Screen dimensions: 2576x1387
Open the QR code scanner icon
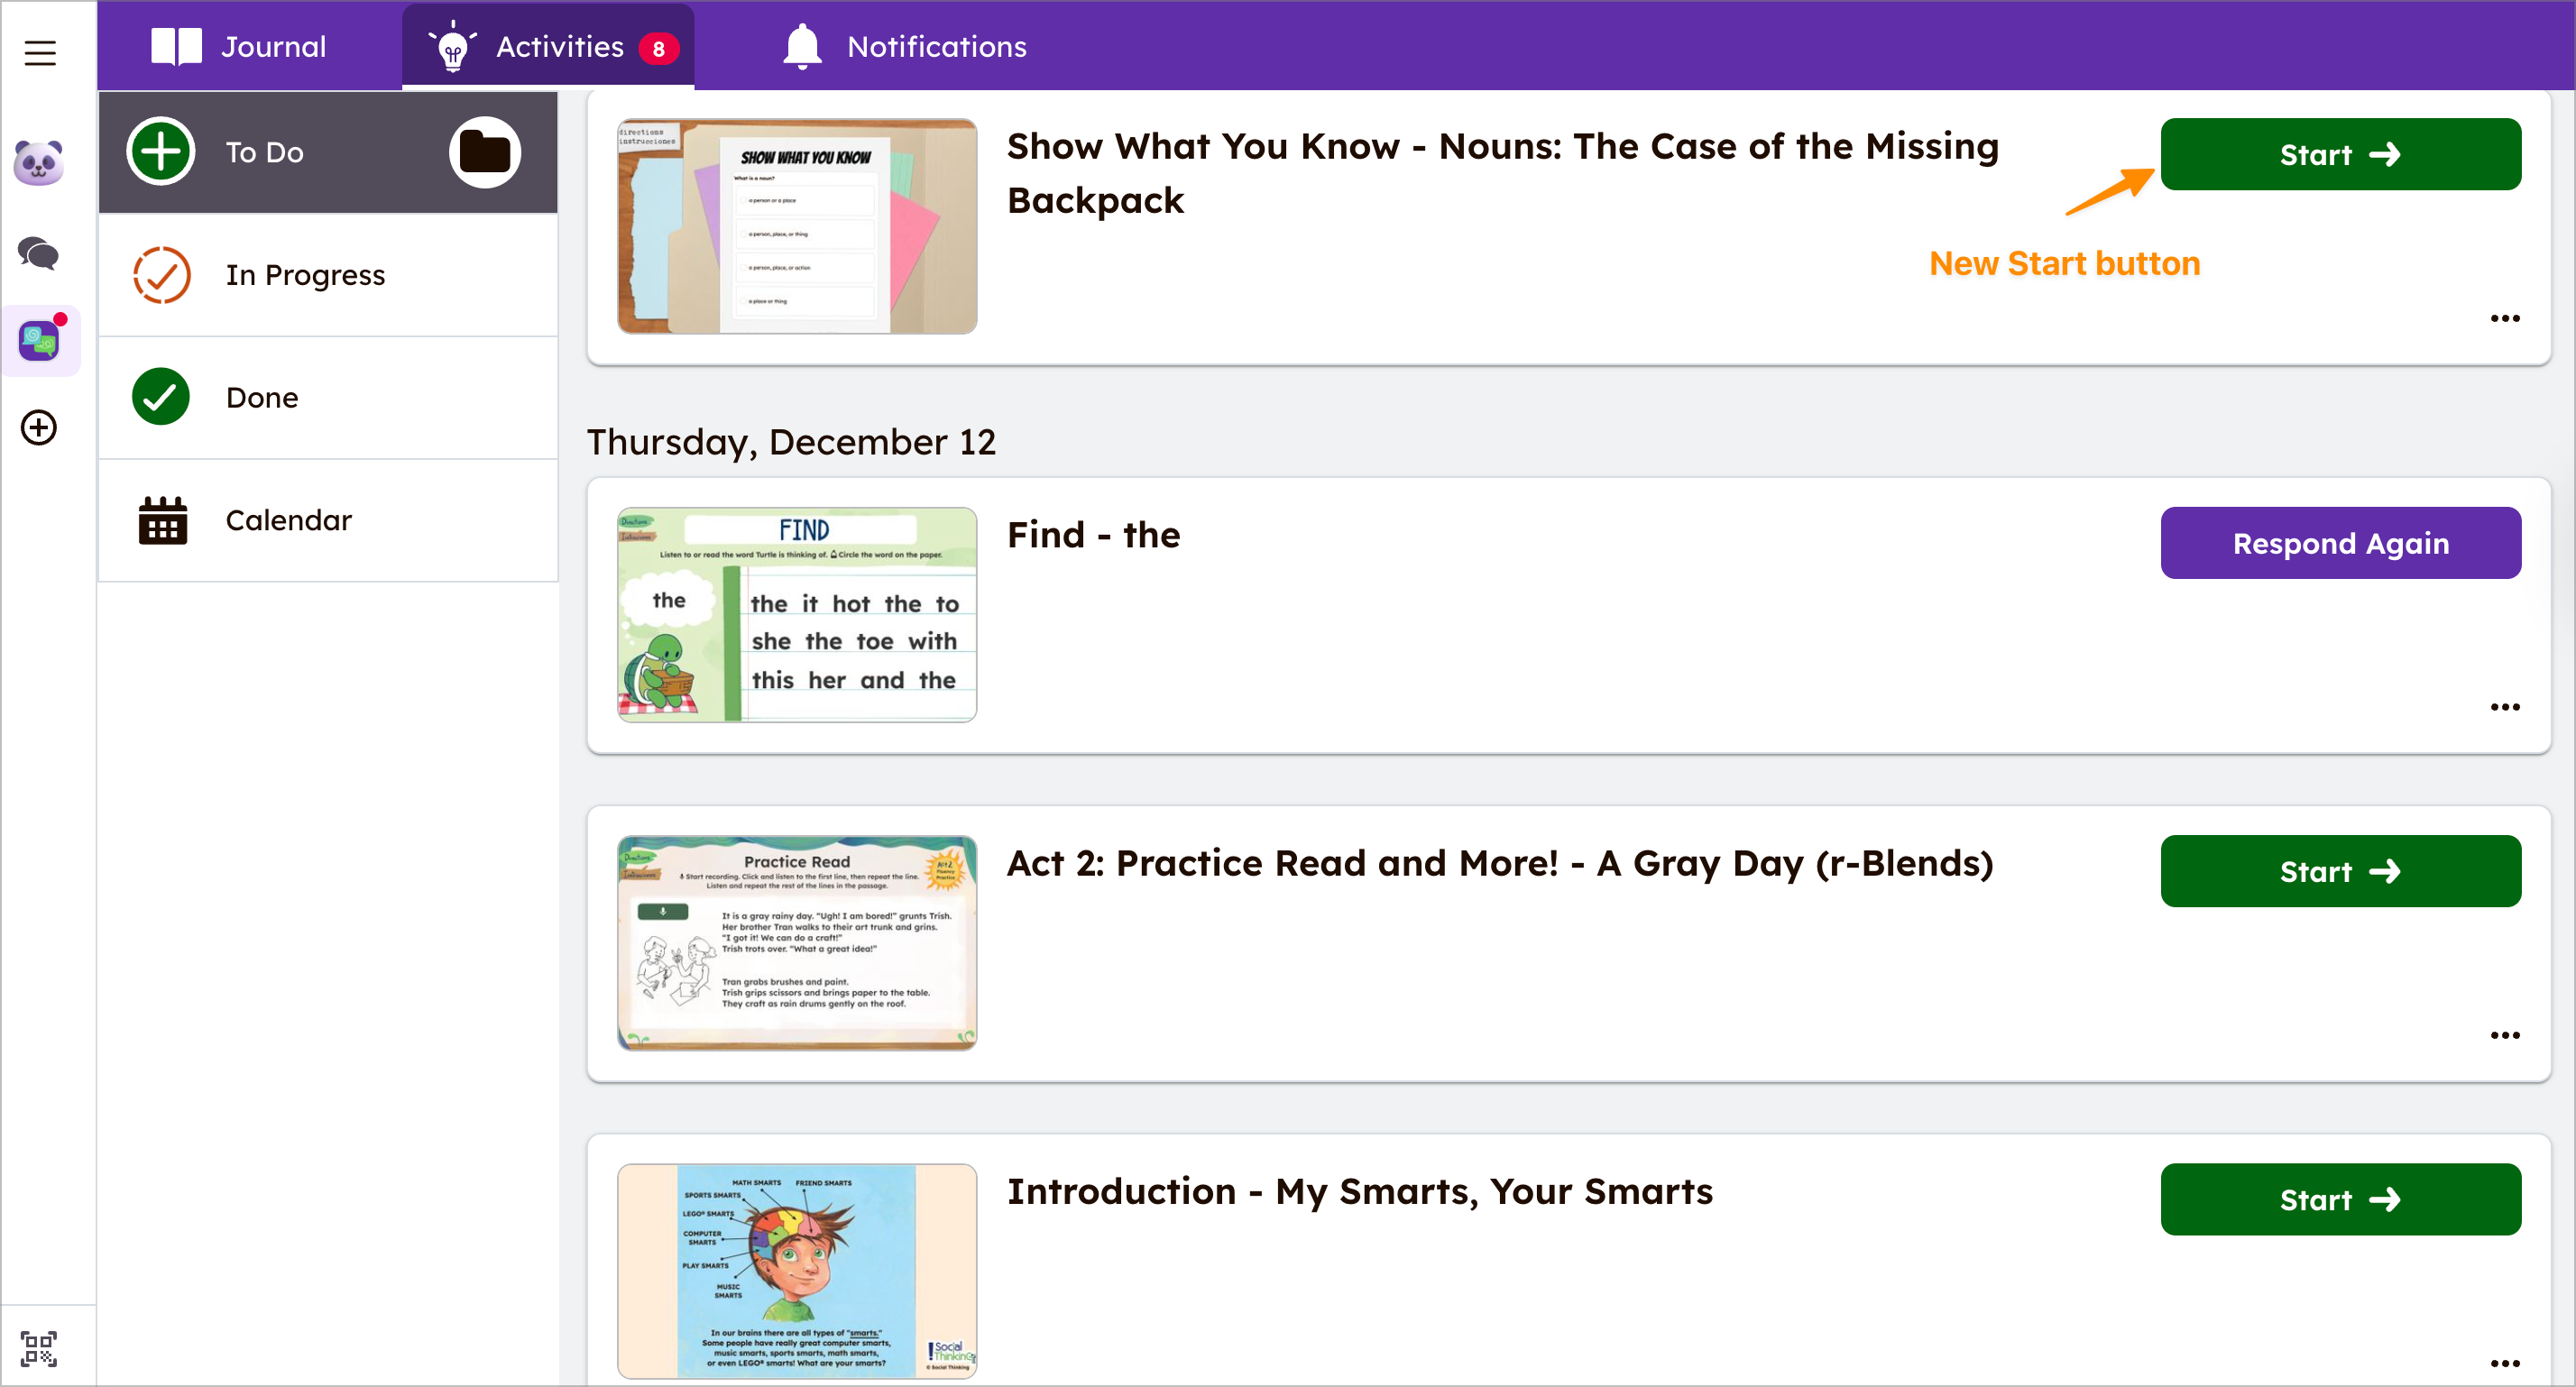[39, 1347]
